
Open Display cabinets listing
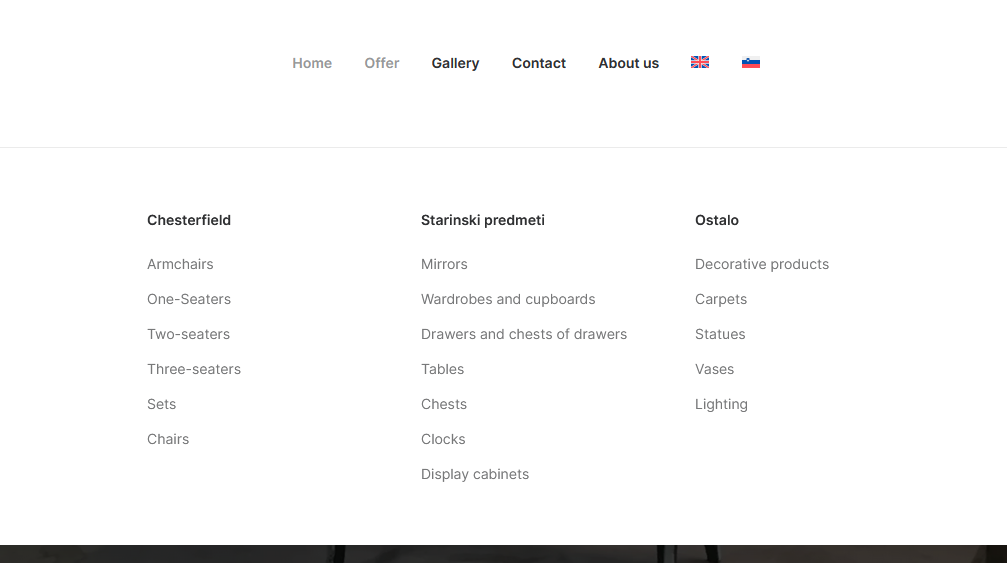click(475, 474)
